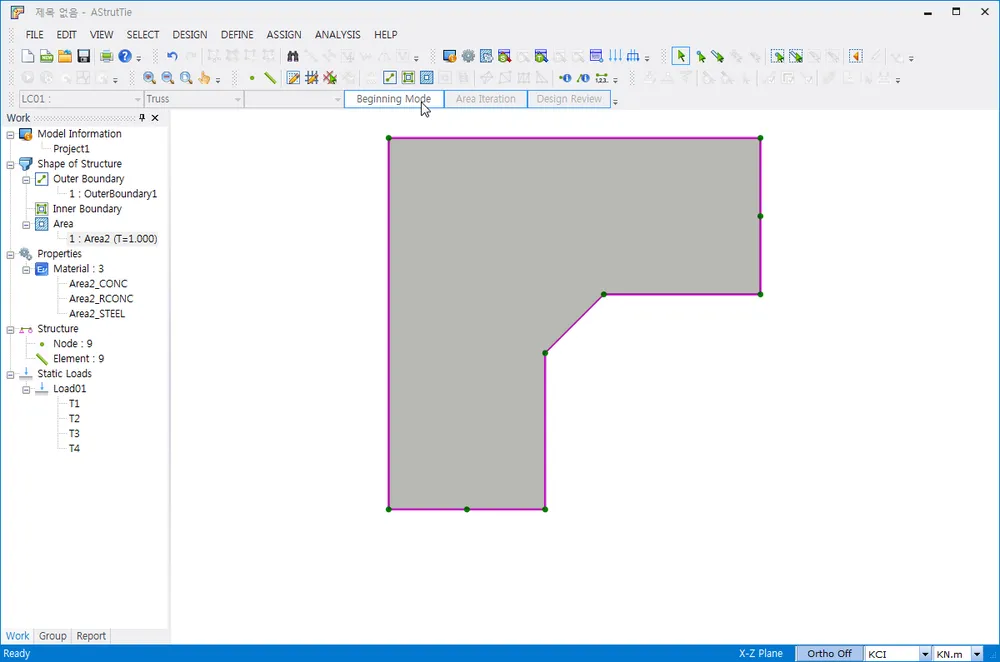Click the element information icon

(583, 78)
